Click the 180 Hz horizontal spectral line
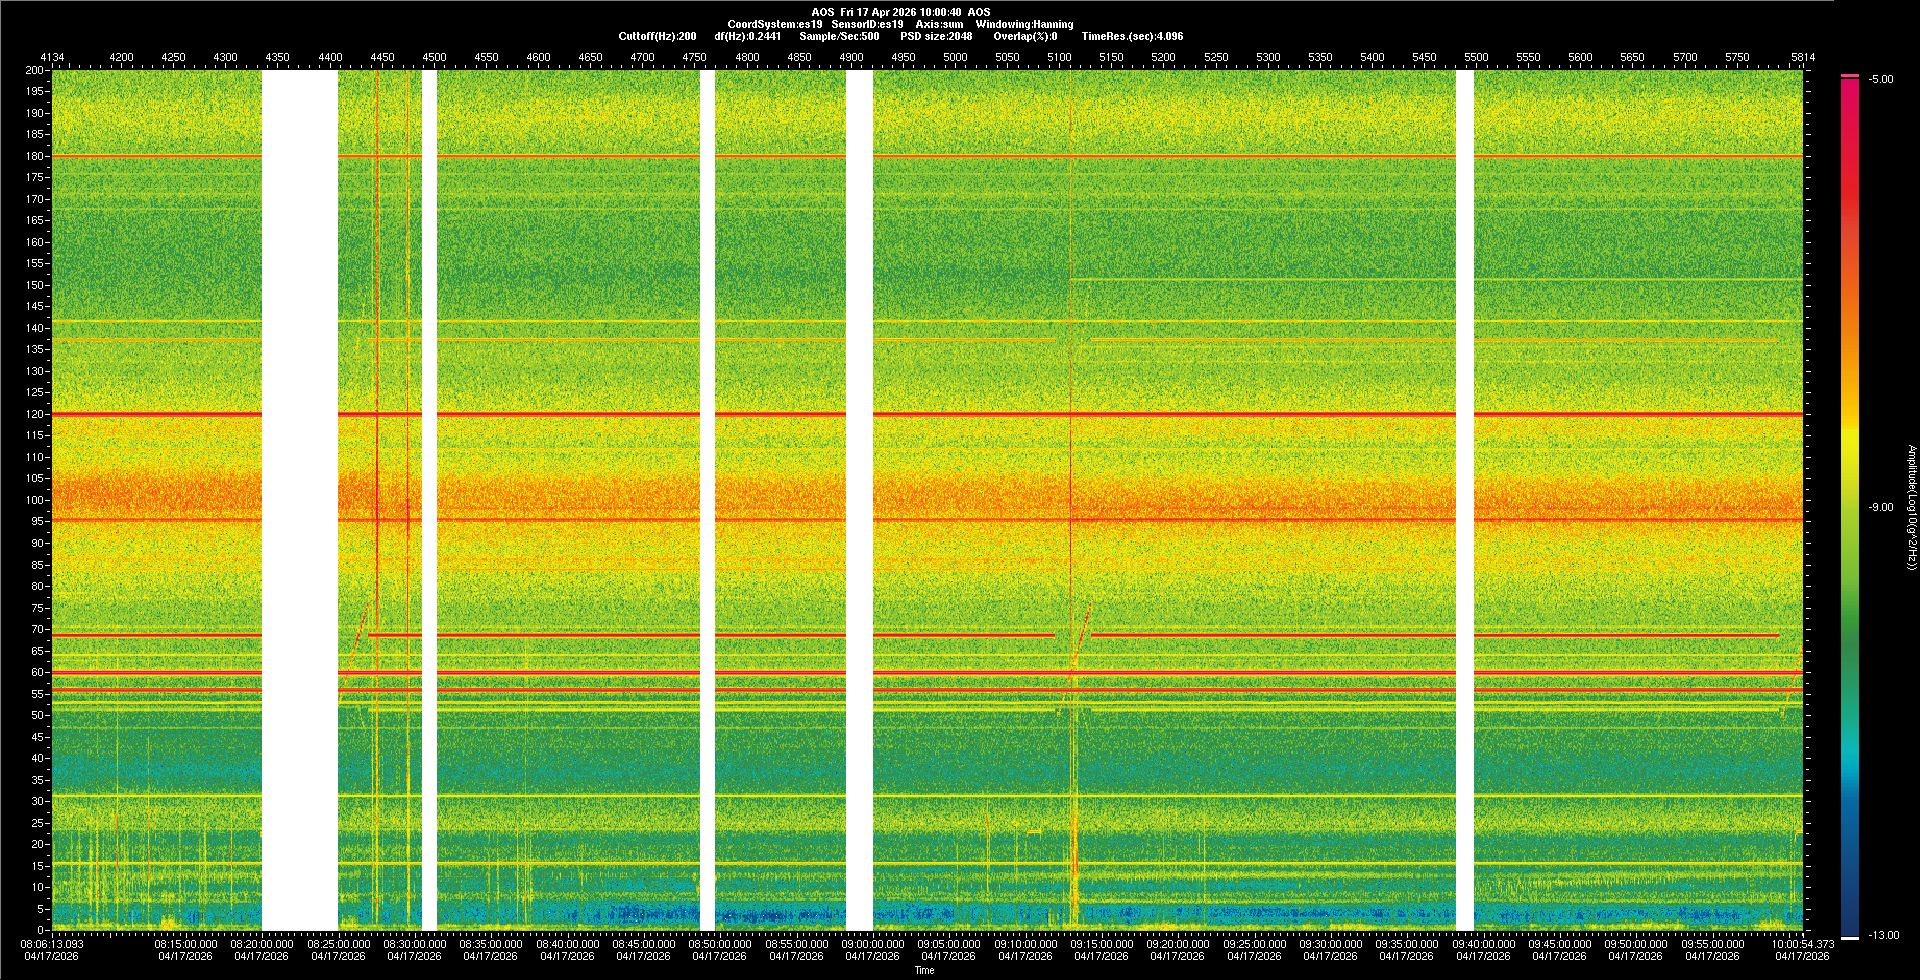The image size is (1920, 980). coord(600,156)
